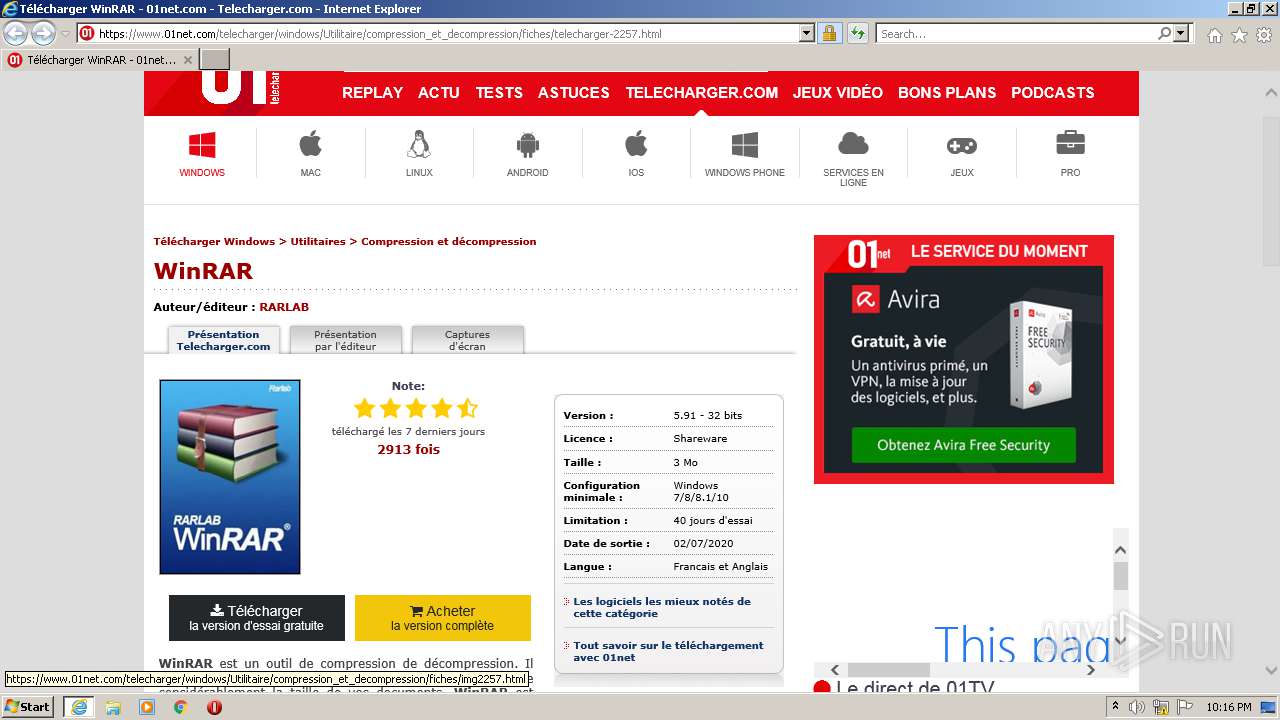Viewport: 1280px width, 720px height.
Task: Open the TESTS menu item
Action: (499, 92)
